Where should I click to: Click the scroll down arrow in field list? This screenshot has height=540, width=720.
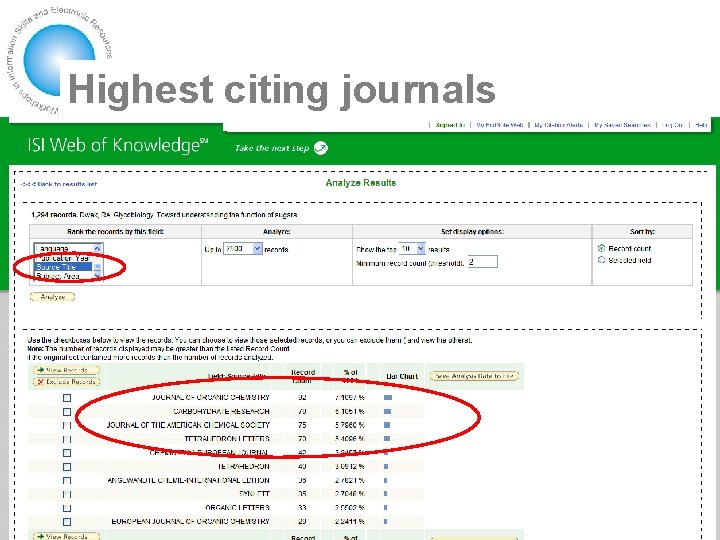pos(97,276)
